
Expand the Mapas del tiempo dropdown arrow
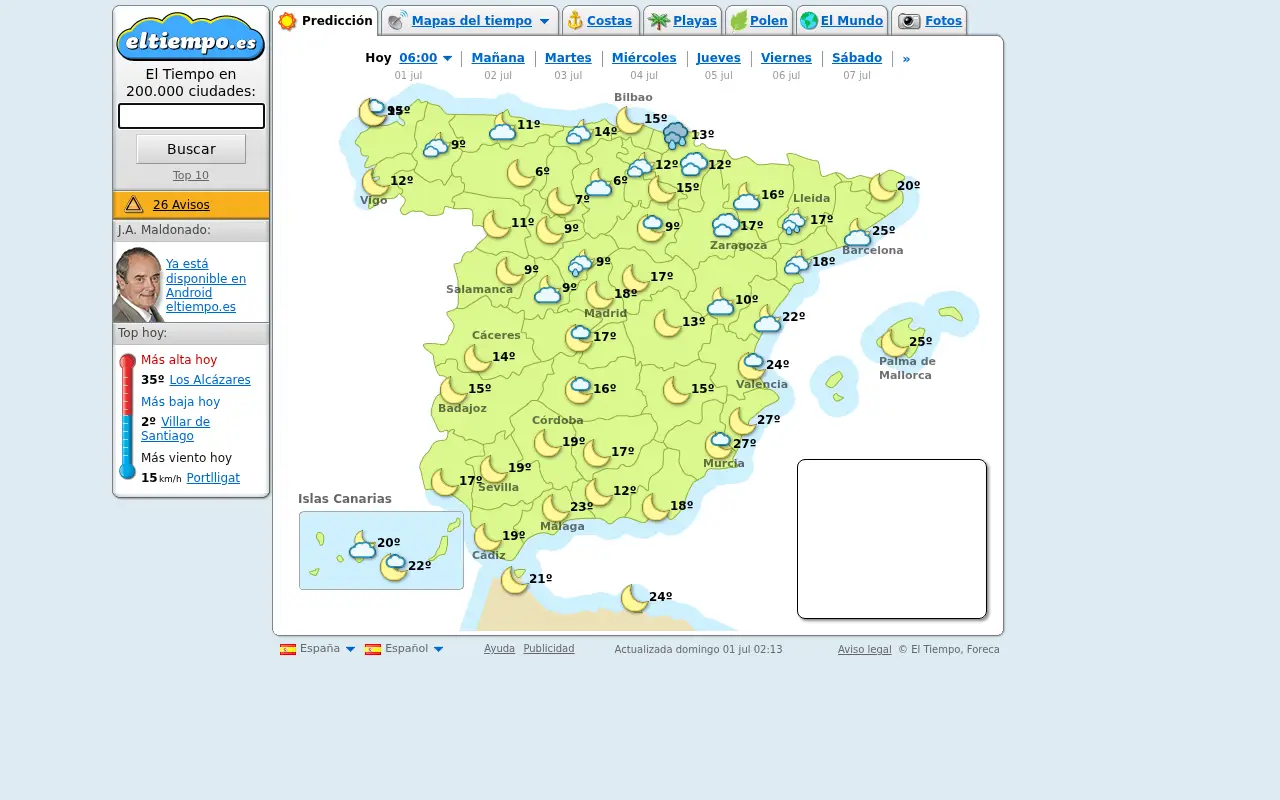coord(544,21)
